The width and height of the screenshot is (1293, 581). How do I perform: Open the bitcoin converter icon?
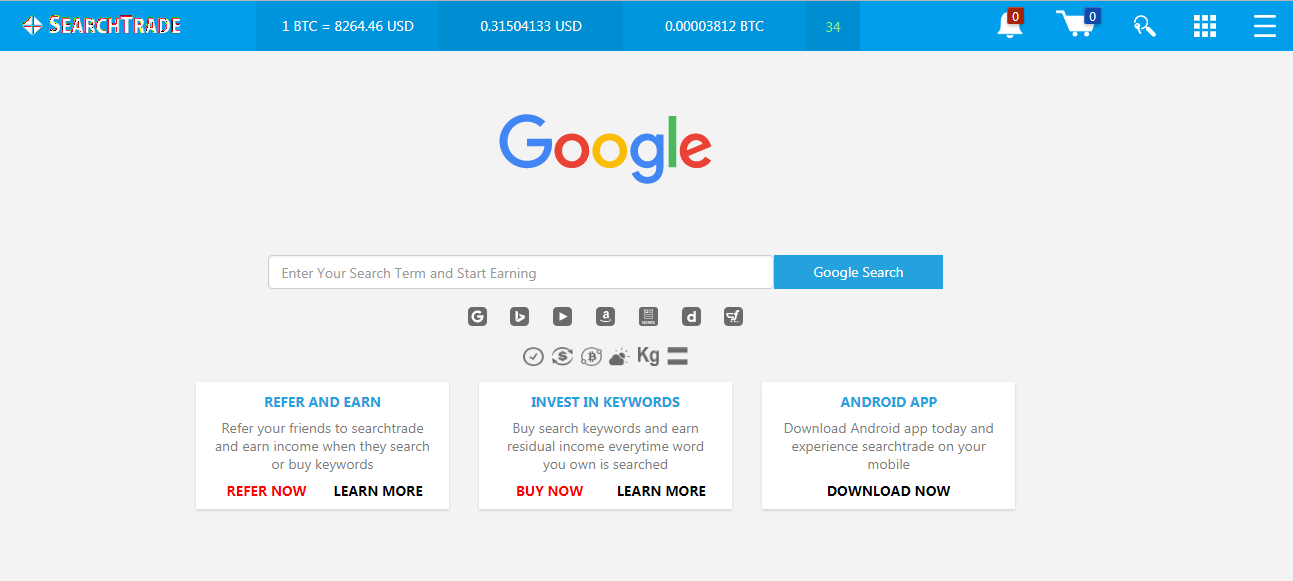point(591,356)
